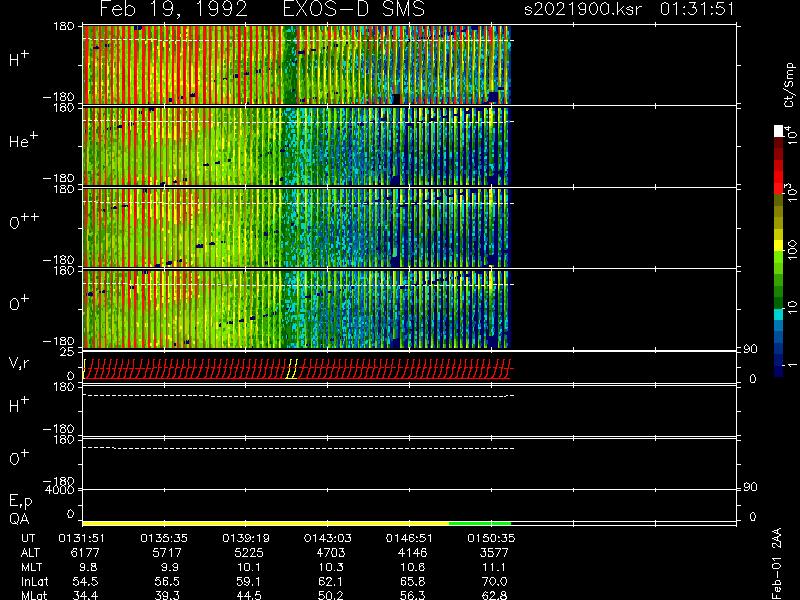
Task: Click the 100 color scale tick label
Action: click(791, 250)
